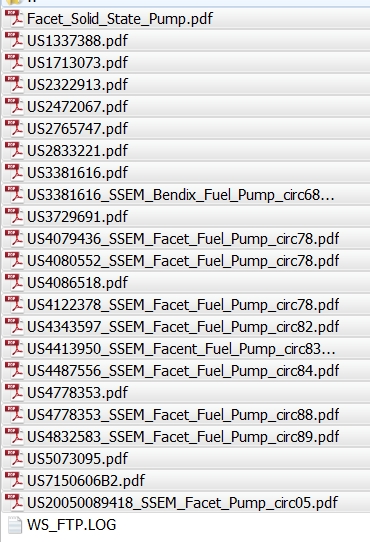Open the US3381616_SSEM_Bendix_Fuel_Pump_circ68 file
370x542 pixels.
(186, 195)
